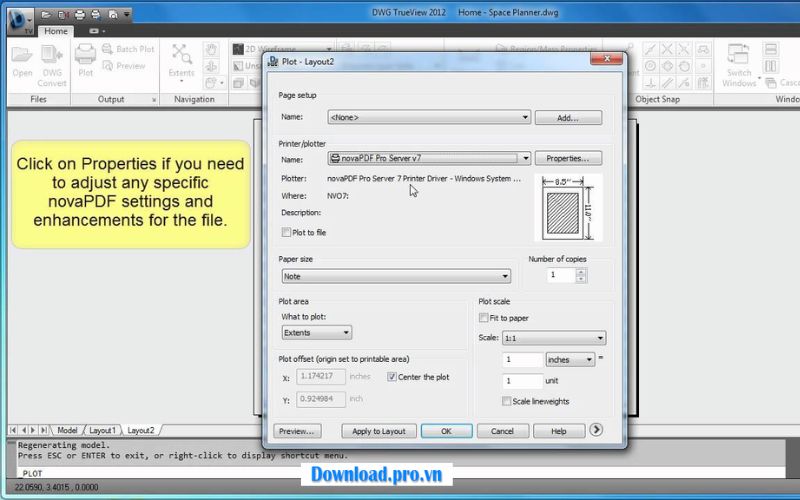Click the Help button in Plot dialog

(559, 431)
